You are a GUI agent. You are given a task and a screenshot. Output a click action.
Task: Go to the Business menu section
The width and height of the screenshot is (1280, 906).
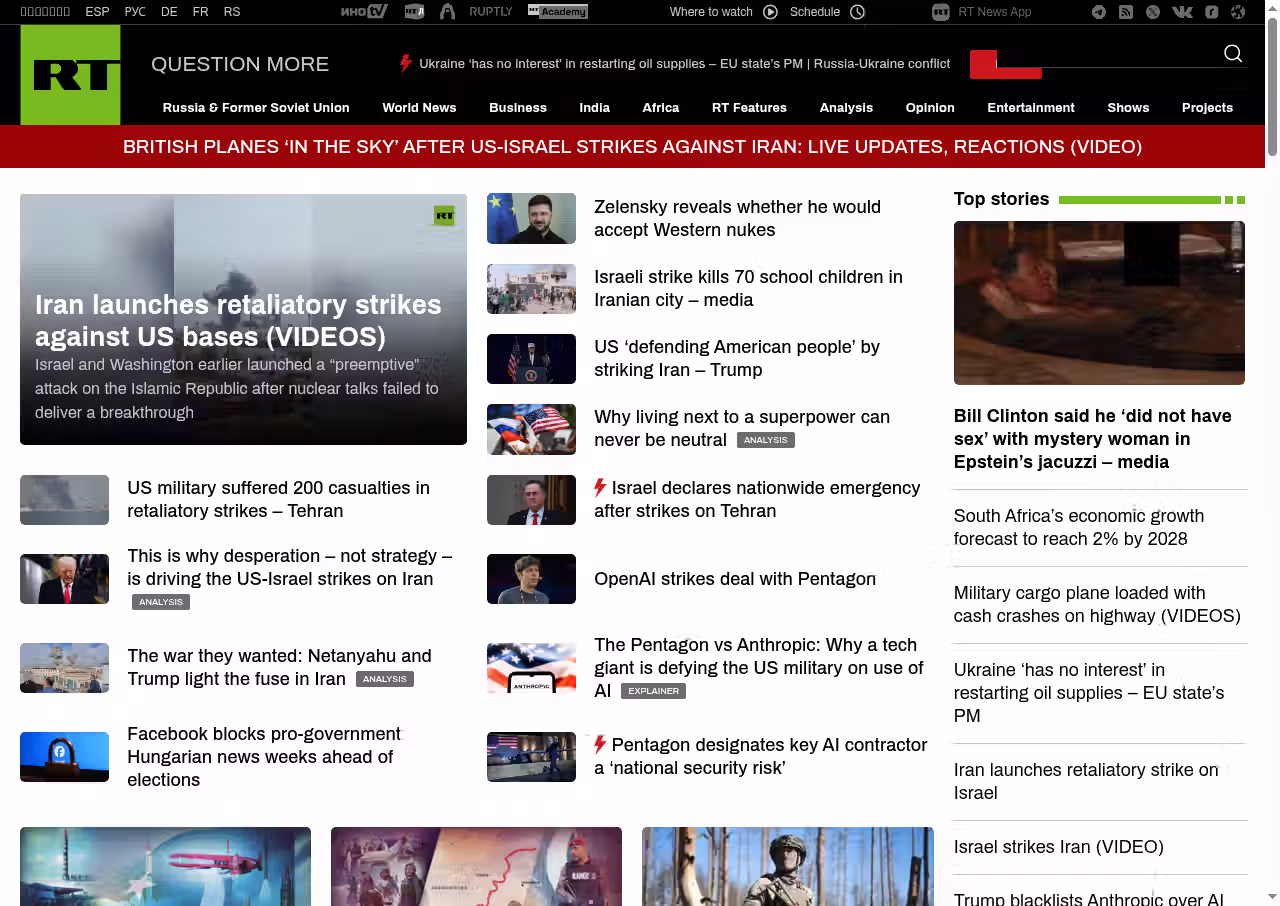(517, 108)
